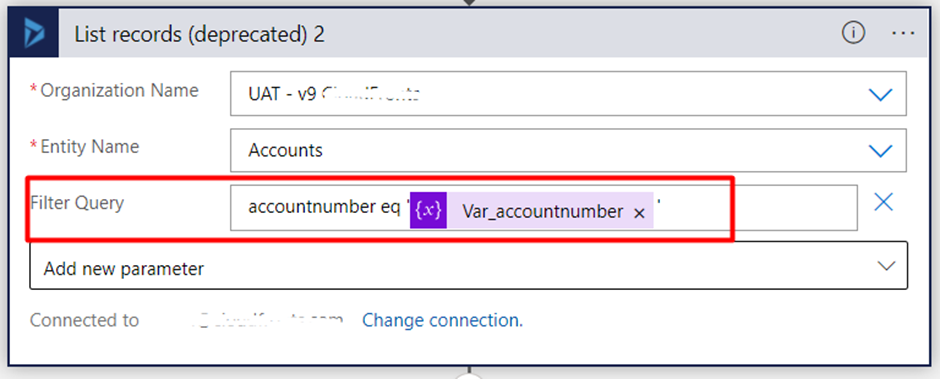Open the Add new parameter chevron
This screenshot has height=379, width=940.
point(886,266)
